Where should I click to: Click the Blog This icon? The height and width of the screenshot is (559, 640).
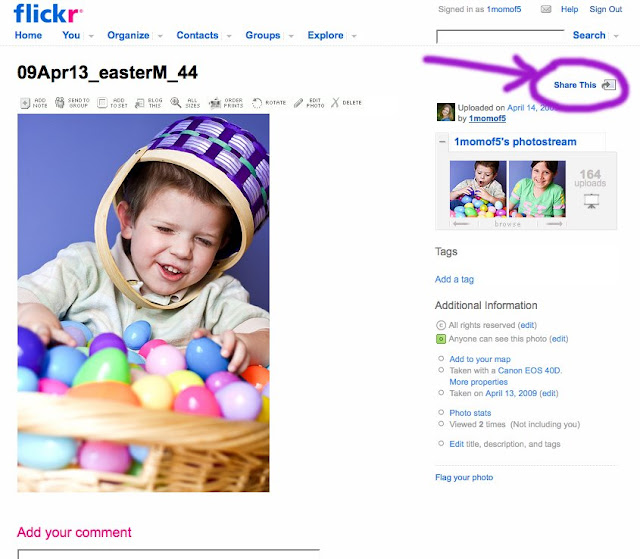pyautogui.click(x=140, y=103)
